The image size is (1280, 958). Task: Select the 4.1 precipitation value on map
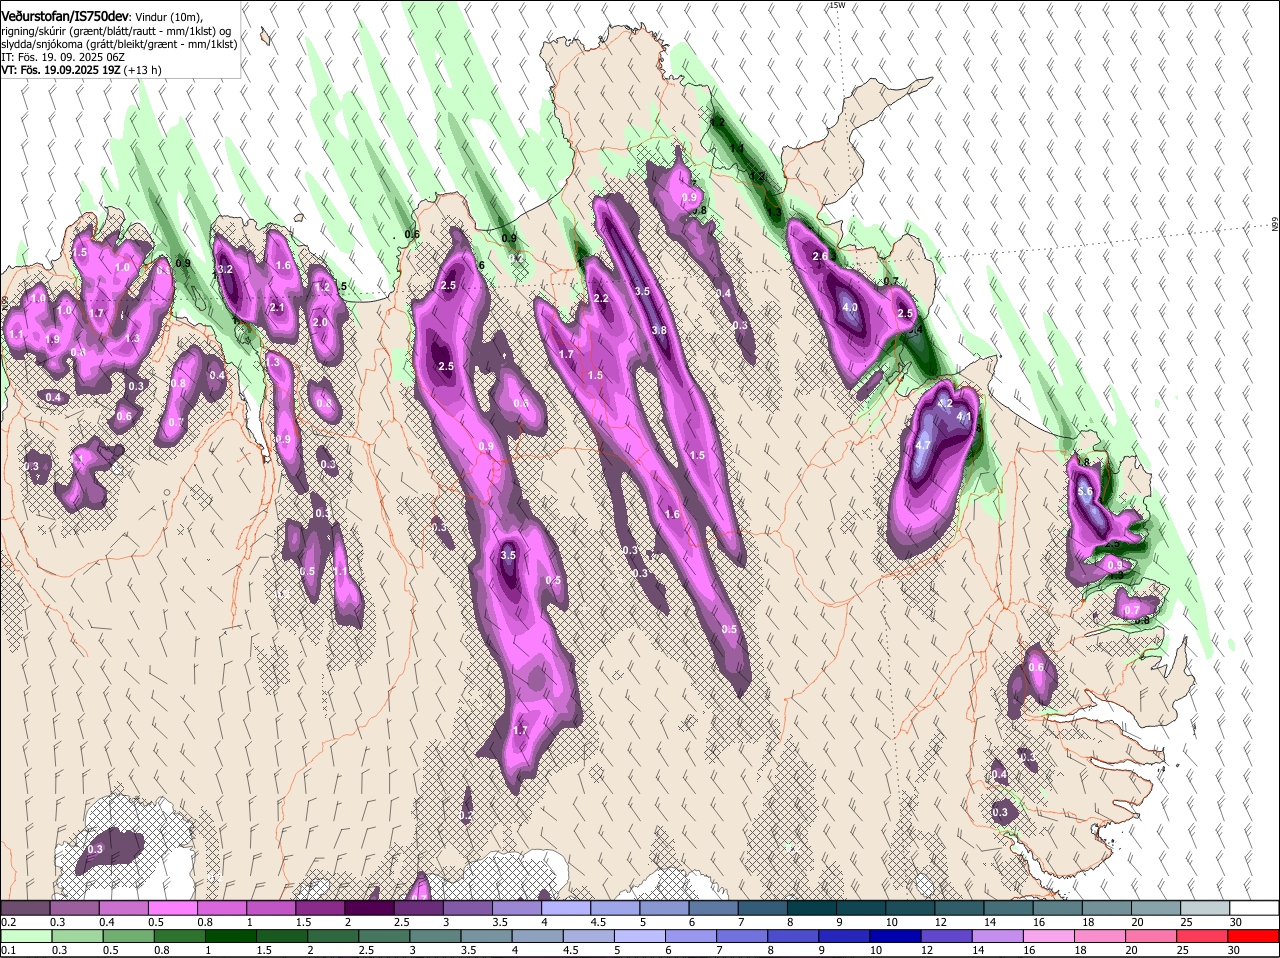click(x=964, y=416)
